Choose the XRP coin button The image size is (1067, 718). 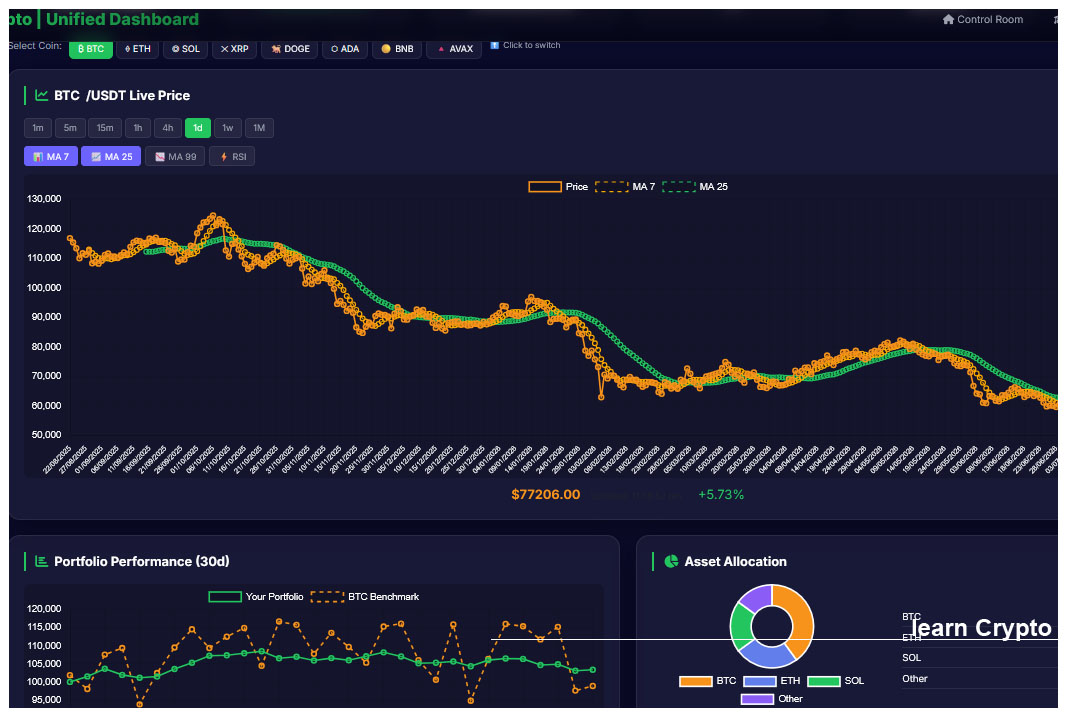(x=234, y=49)
